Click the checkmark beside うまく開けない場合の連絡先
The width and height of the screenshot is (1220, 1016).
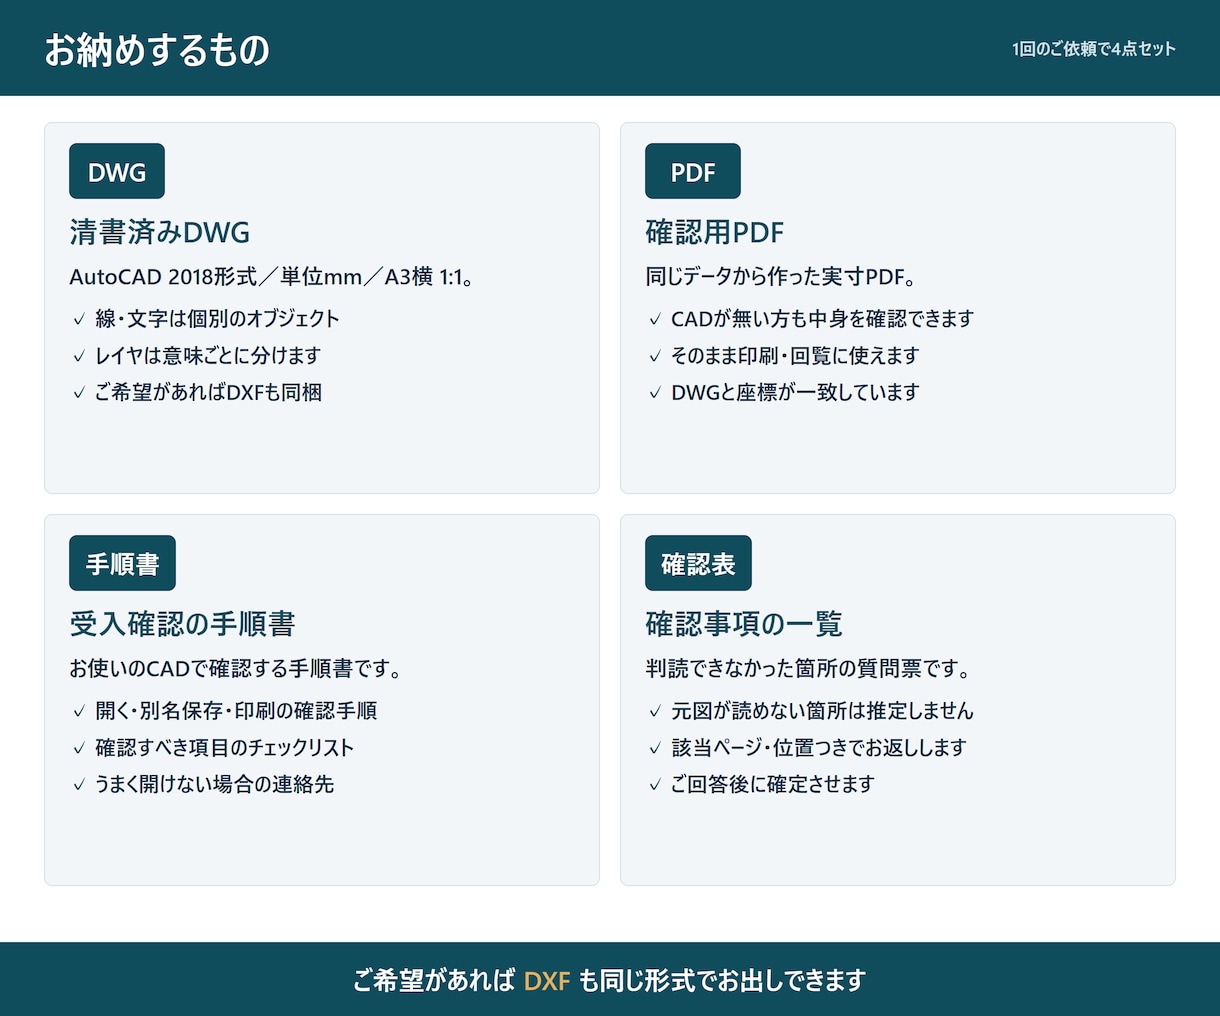point(79,786)
